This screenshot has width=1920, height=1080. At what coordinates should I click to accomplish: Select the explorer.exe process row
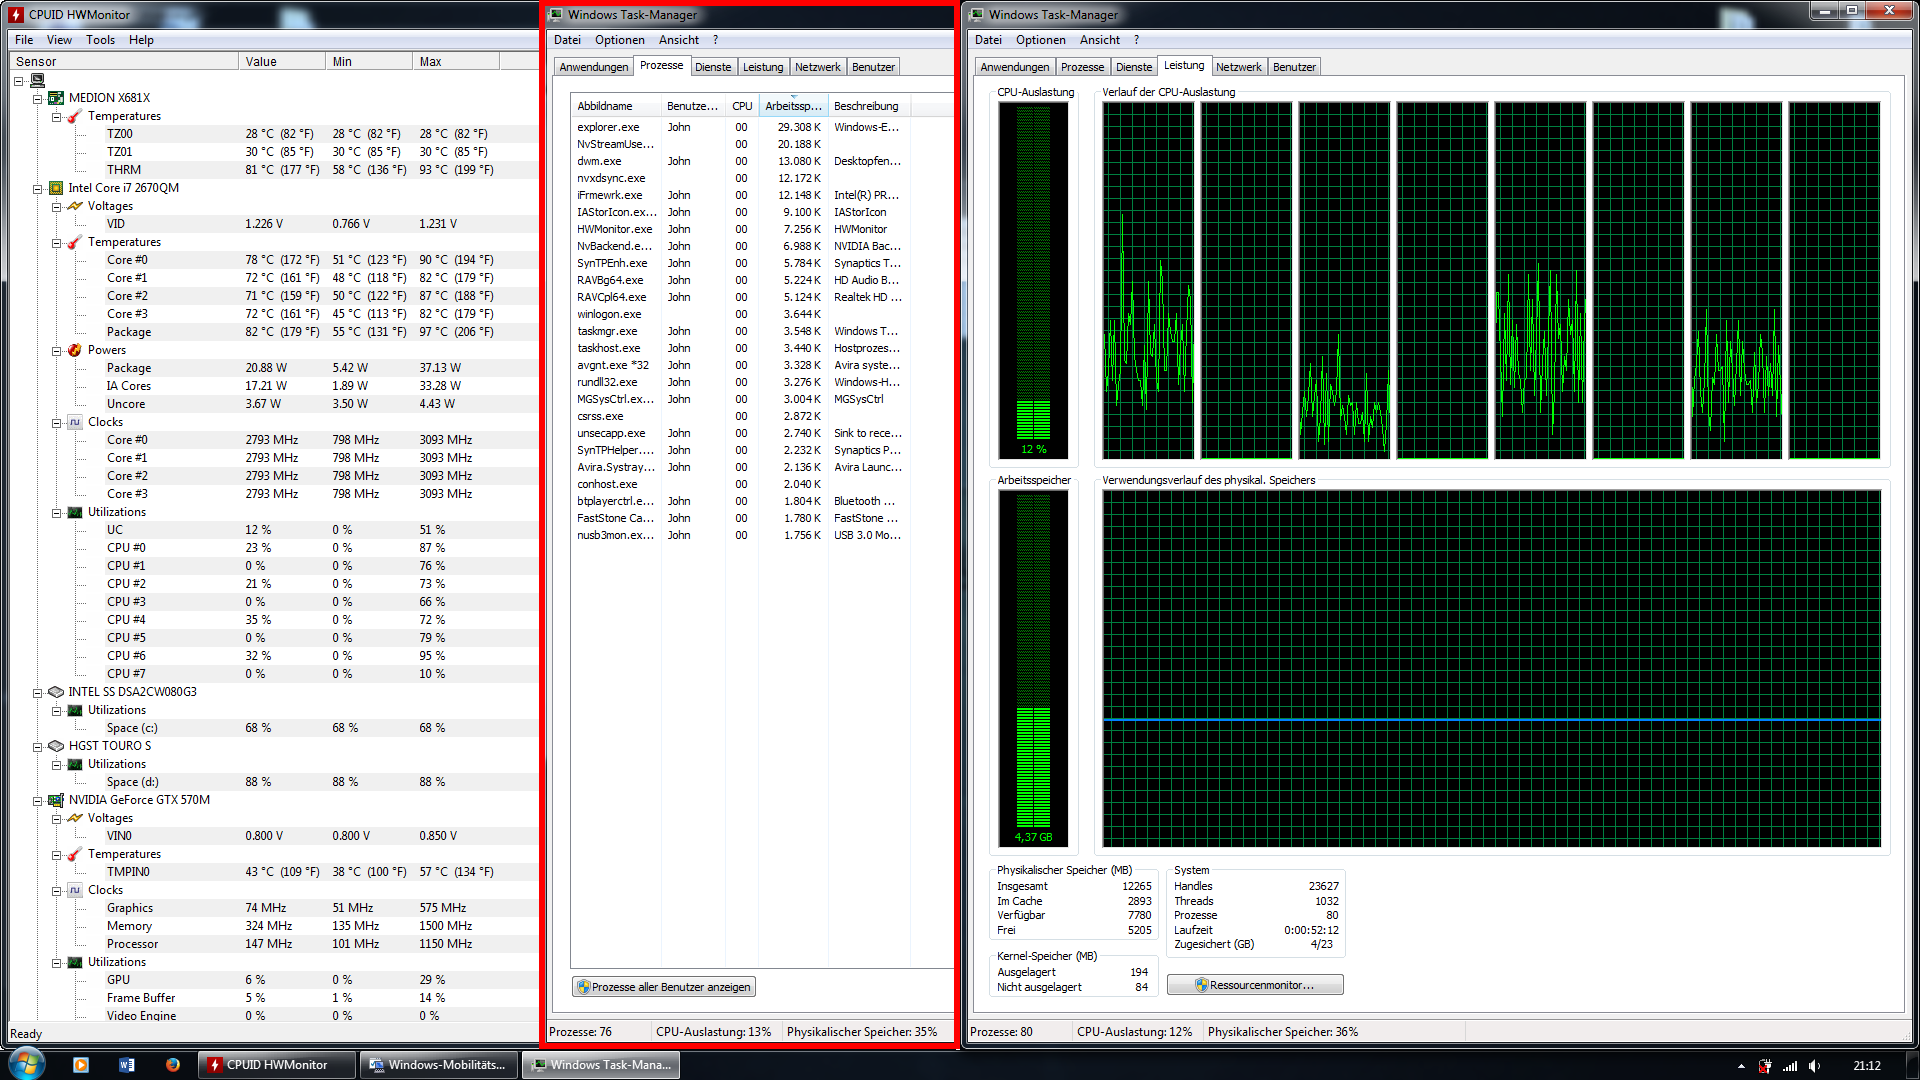(x=608, y=127)
